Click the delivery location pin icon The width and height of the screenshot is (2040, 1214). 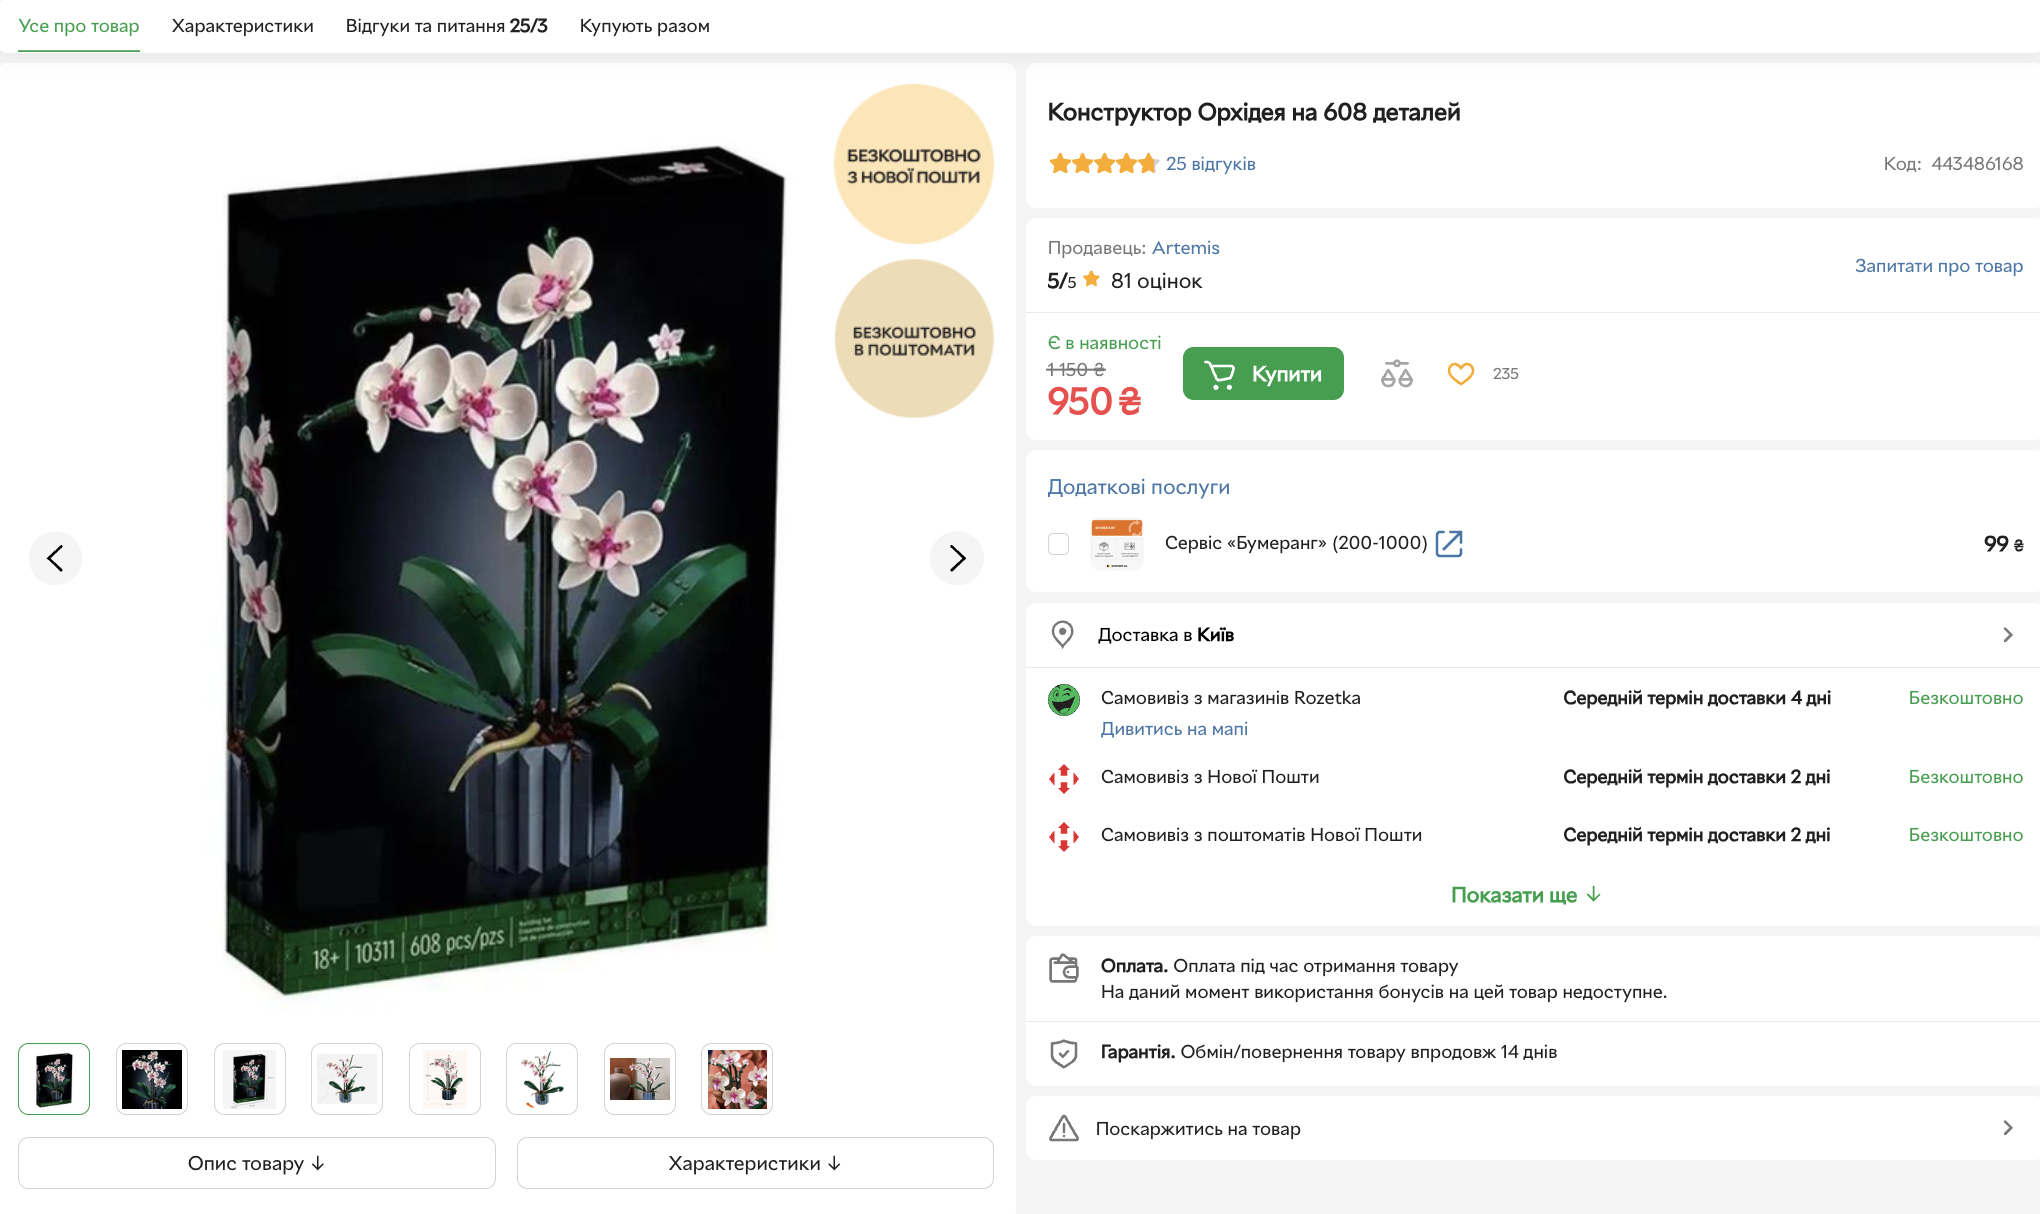(1063, 634)
